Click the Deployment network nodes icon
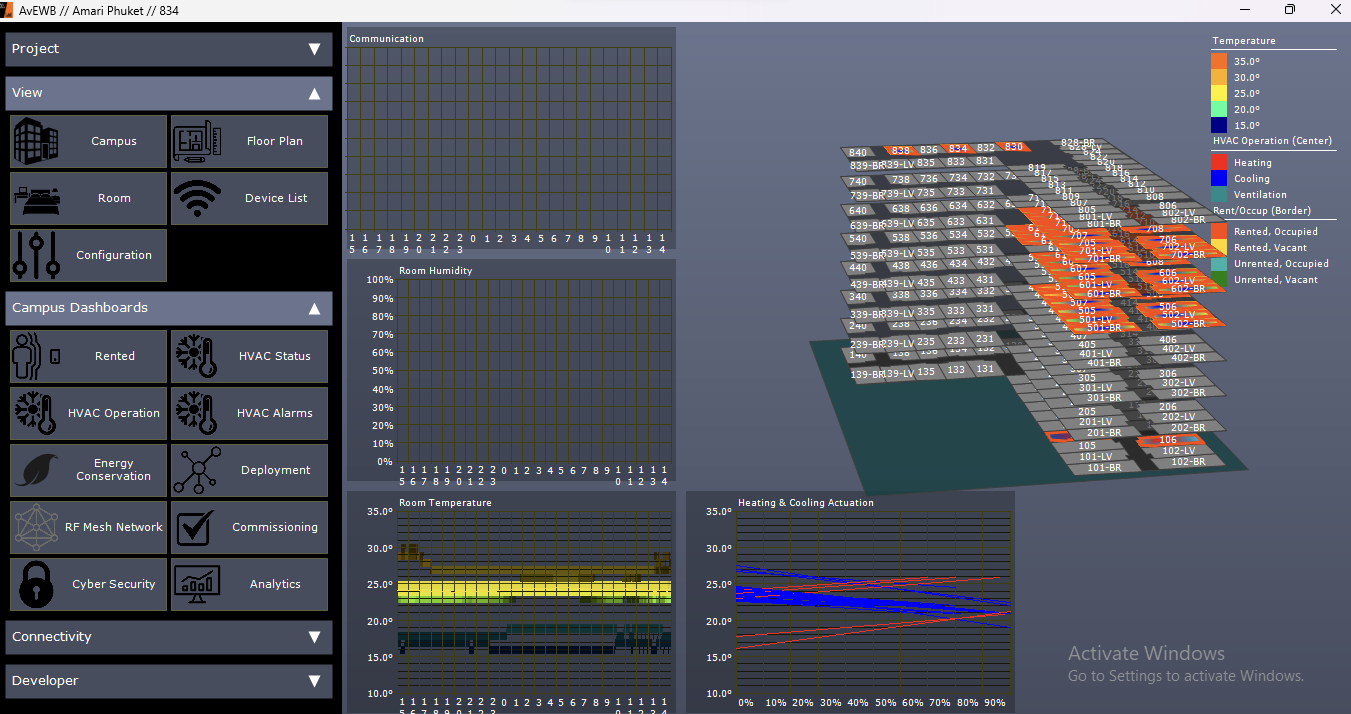This screenshot has width=1351, height=714. pyautogui.click(x=197, y=470)
